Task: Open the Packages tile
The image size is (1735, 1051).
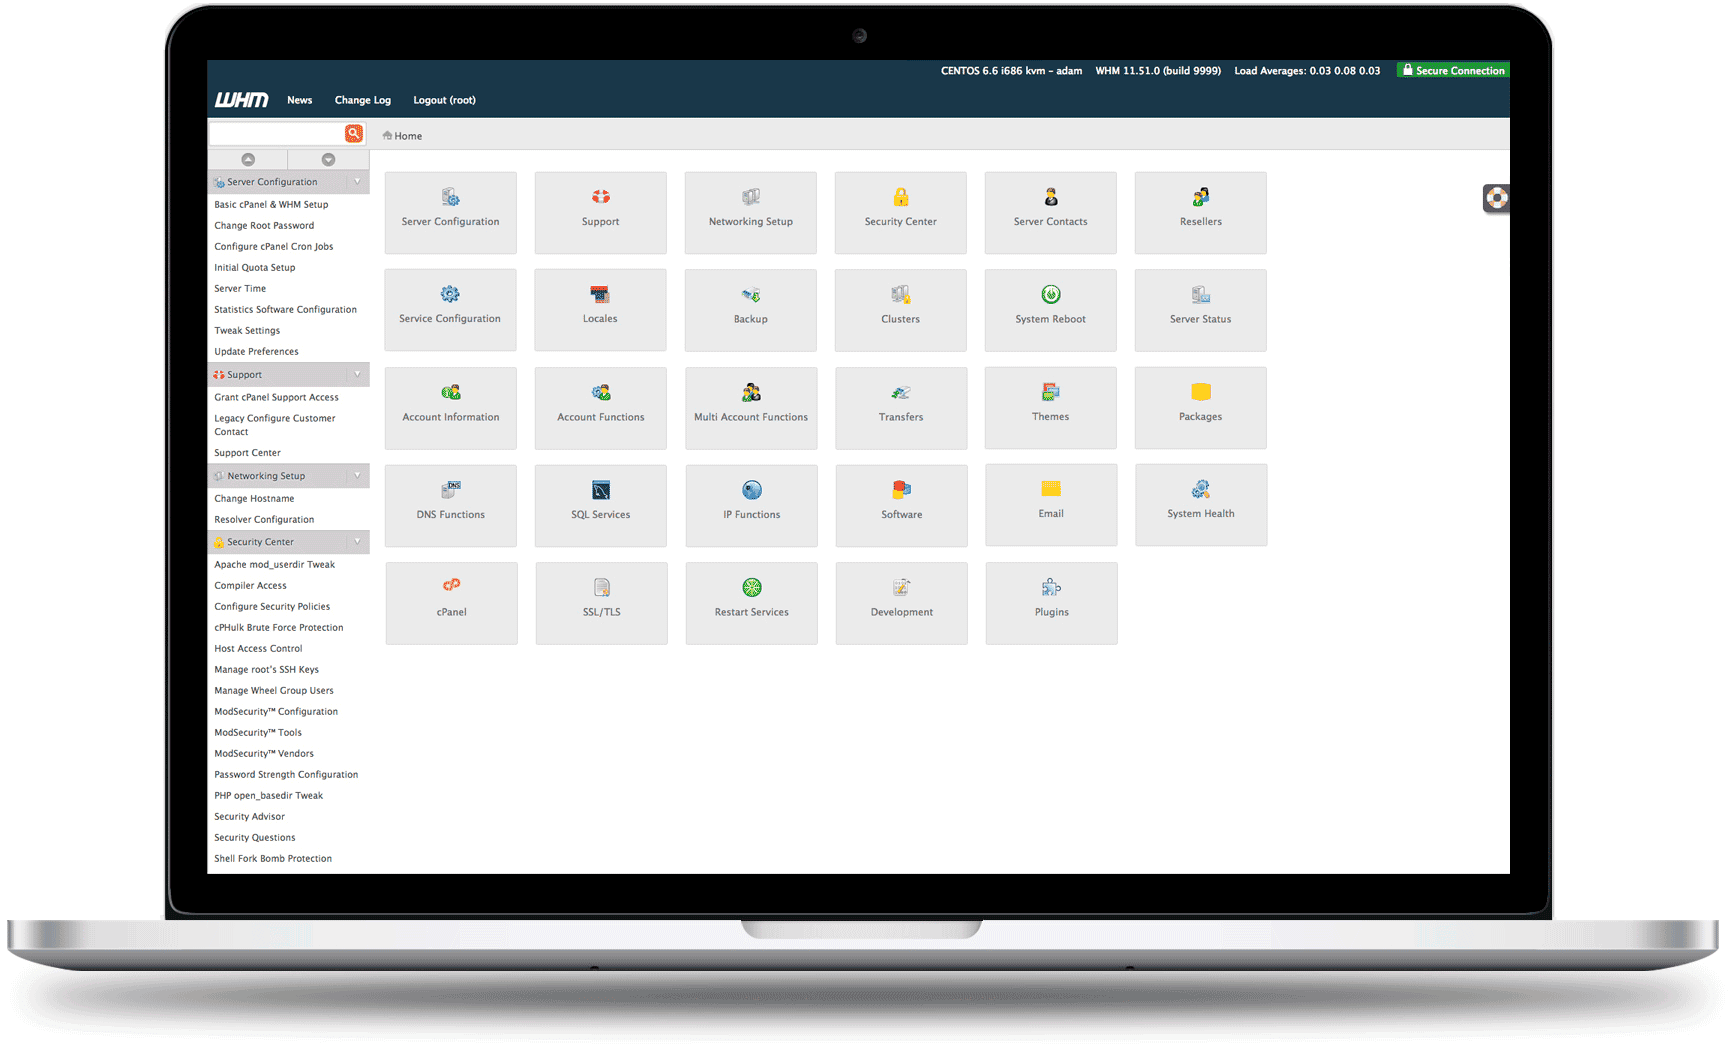Action: [x=1200, y=408]
